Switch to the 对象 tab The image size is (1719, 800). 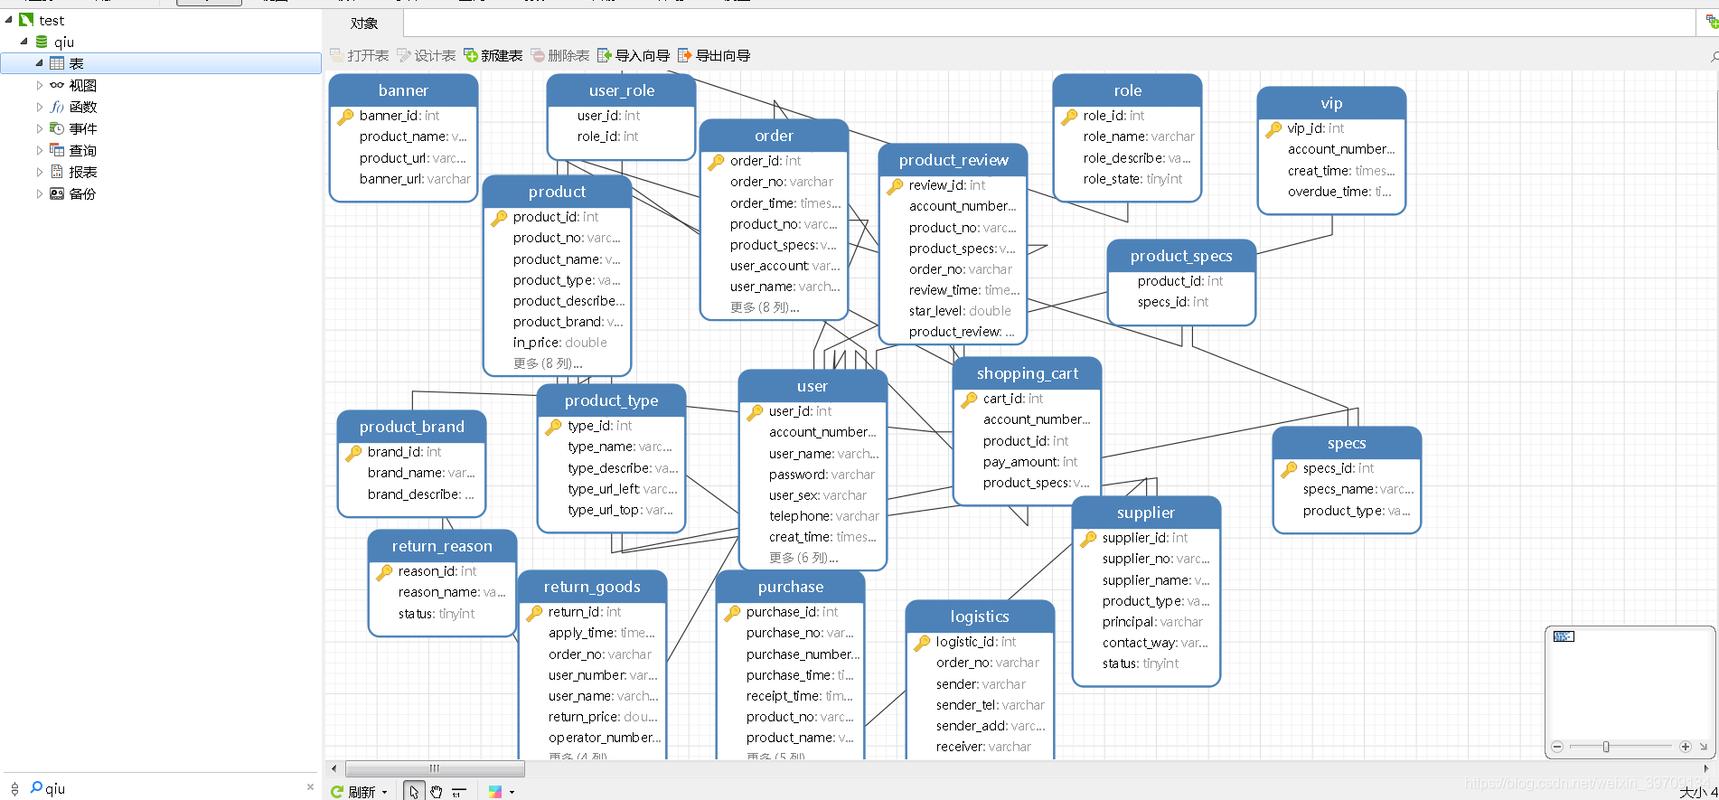(365, 23)
